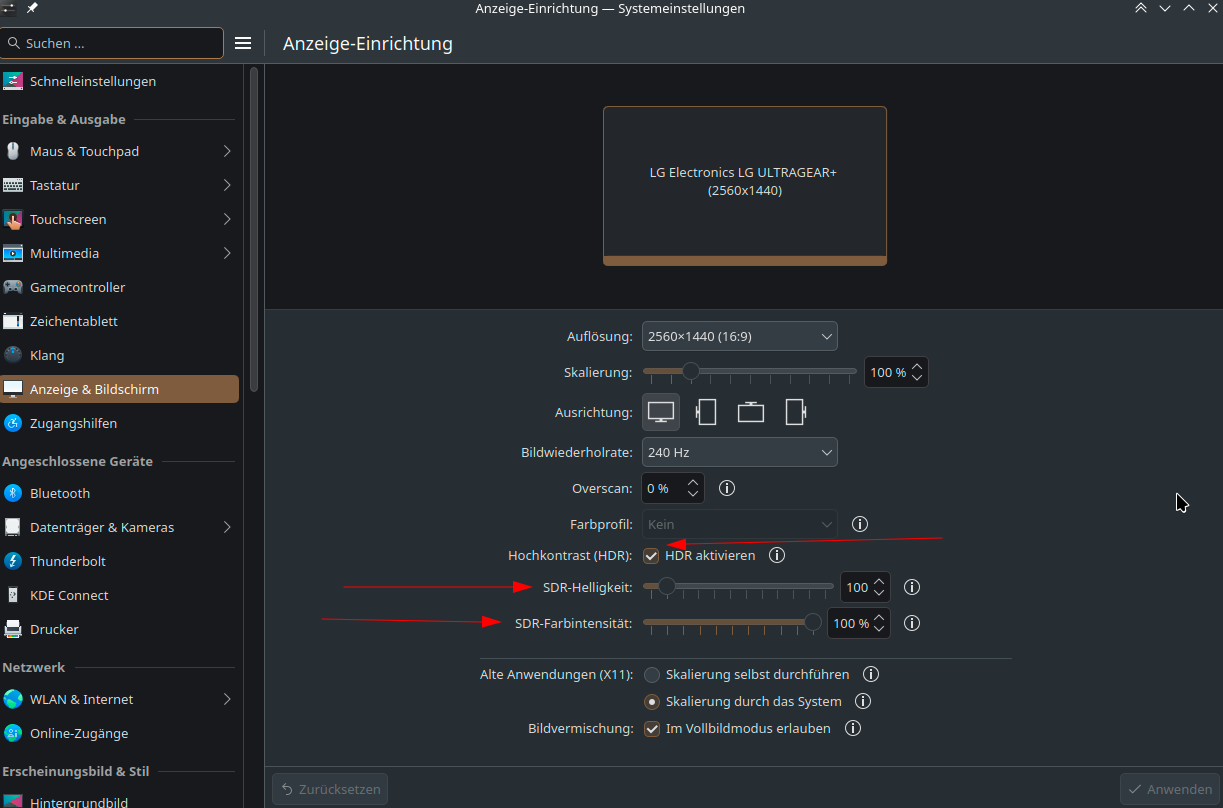Image resolution: width=1223 pixels, height=808 pixels.
Task: Open Bluetooth settings
Action: point(120,493)
